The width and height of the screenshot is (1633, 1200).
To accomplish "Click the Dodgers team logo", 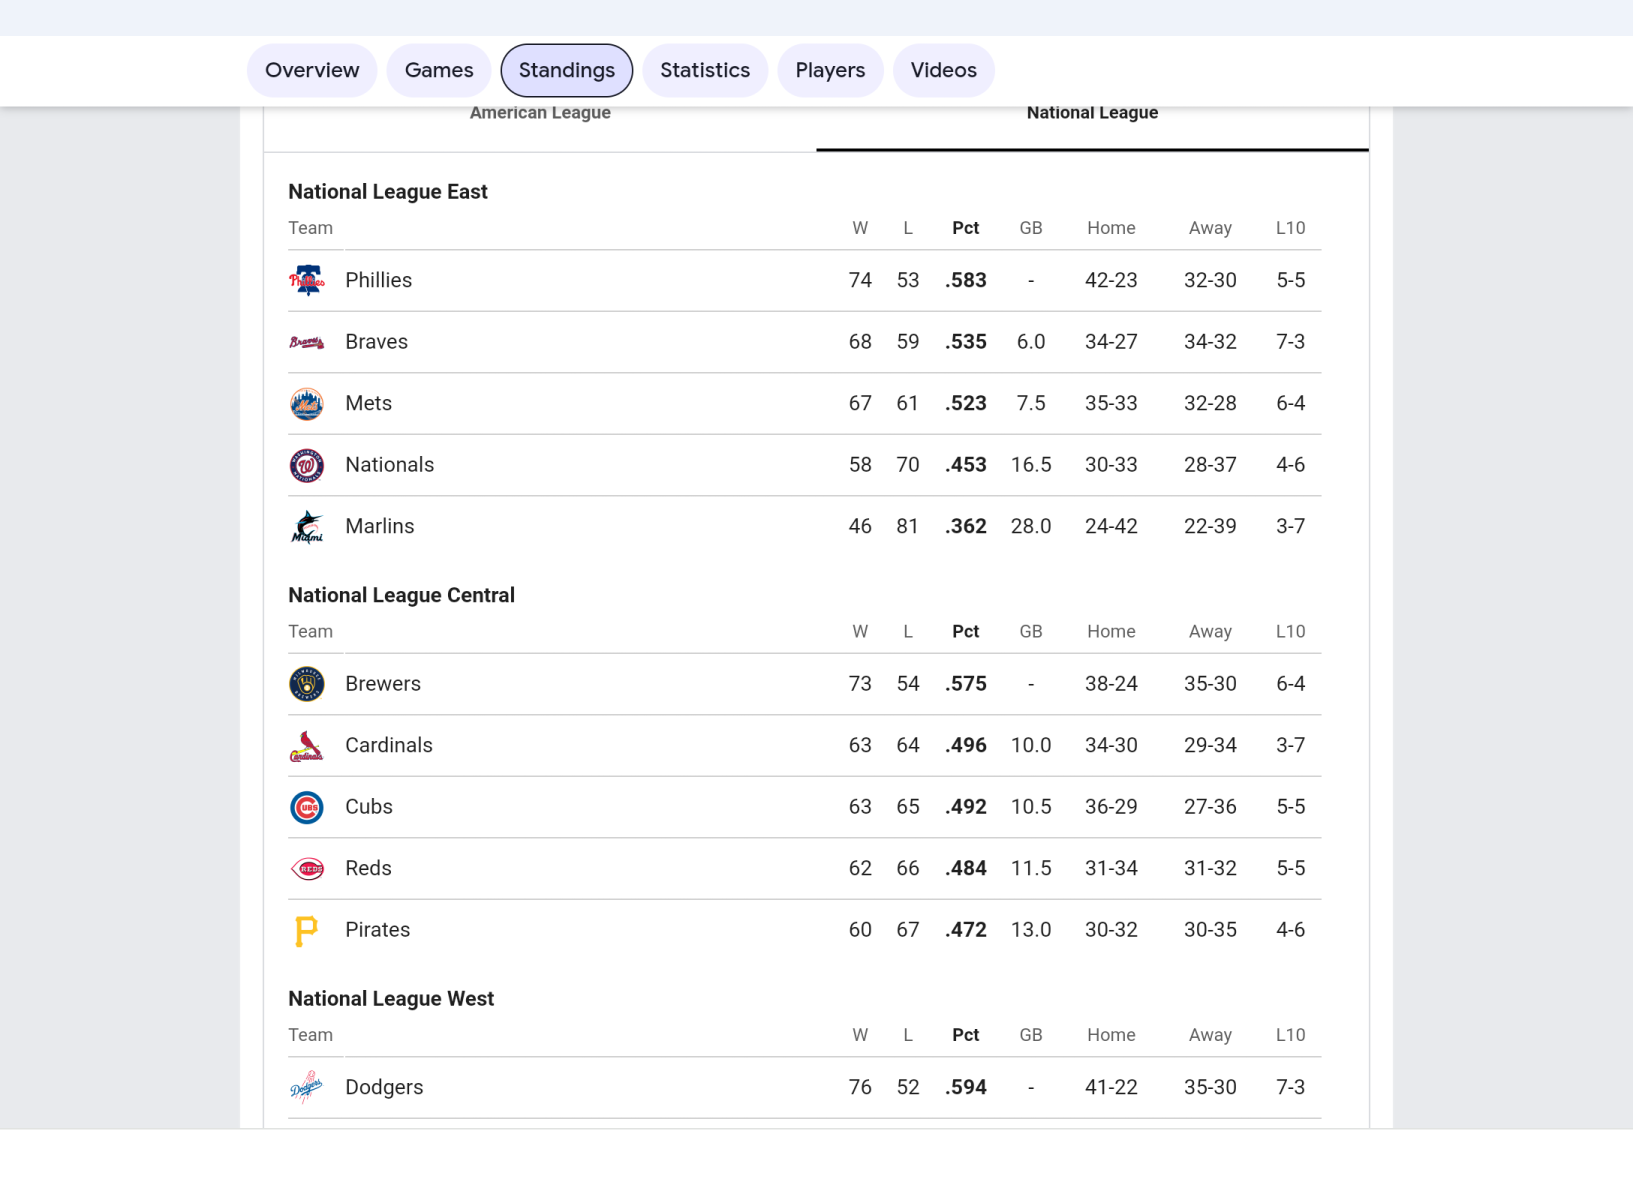I will point(307,1088).
